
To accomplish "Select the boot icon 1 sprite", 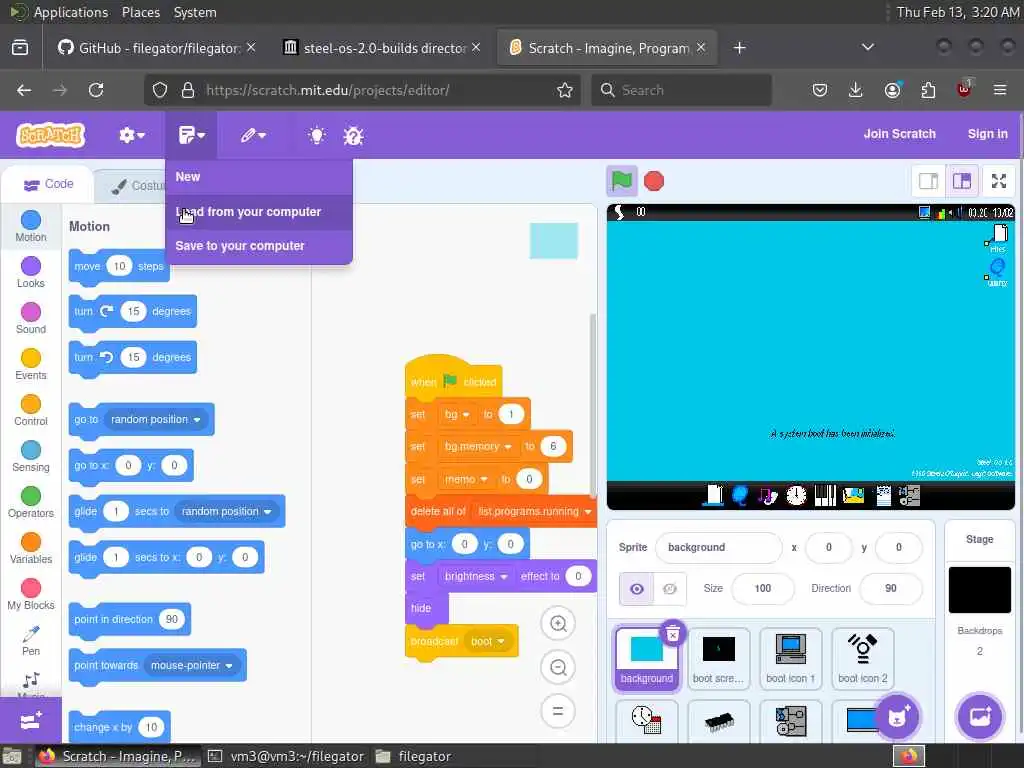I will click(x=790, y=658).
